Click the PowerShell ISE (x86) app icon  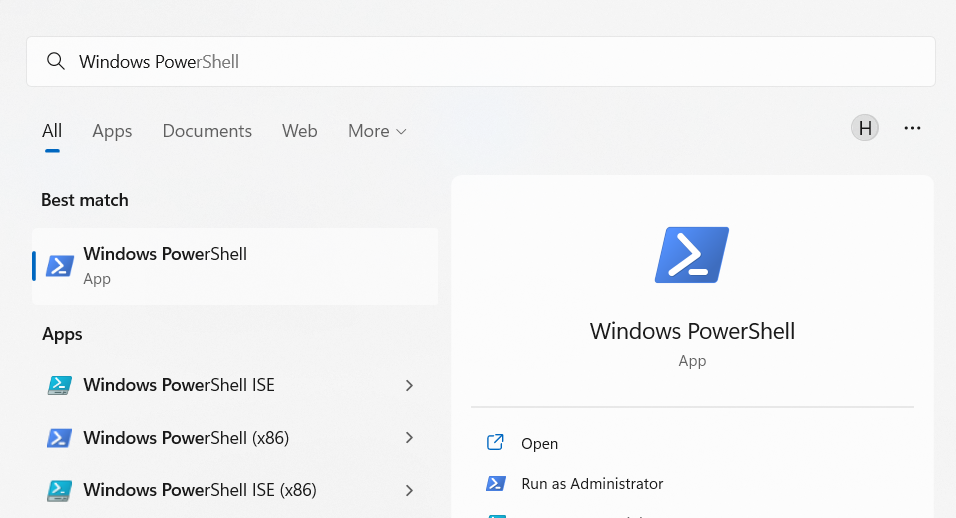60,490
